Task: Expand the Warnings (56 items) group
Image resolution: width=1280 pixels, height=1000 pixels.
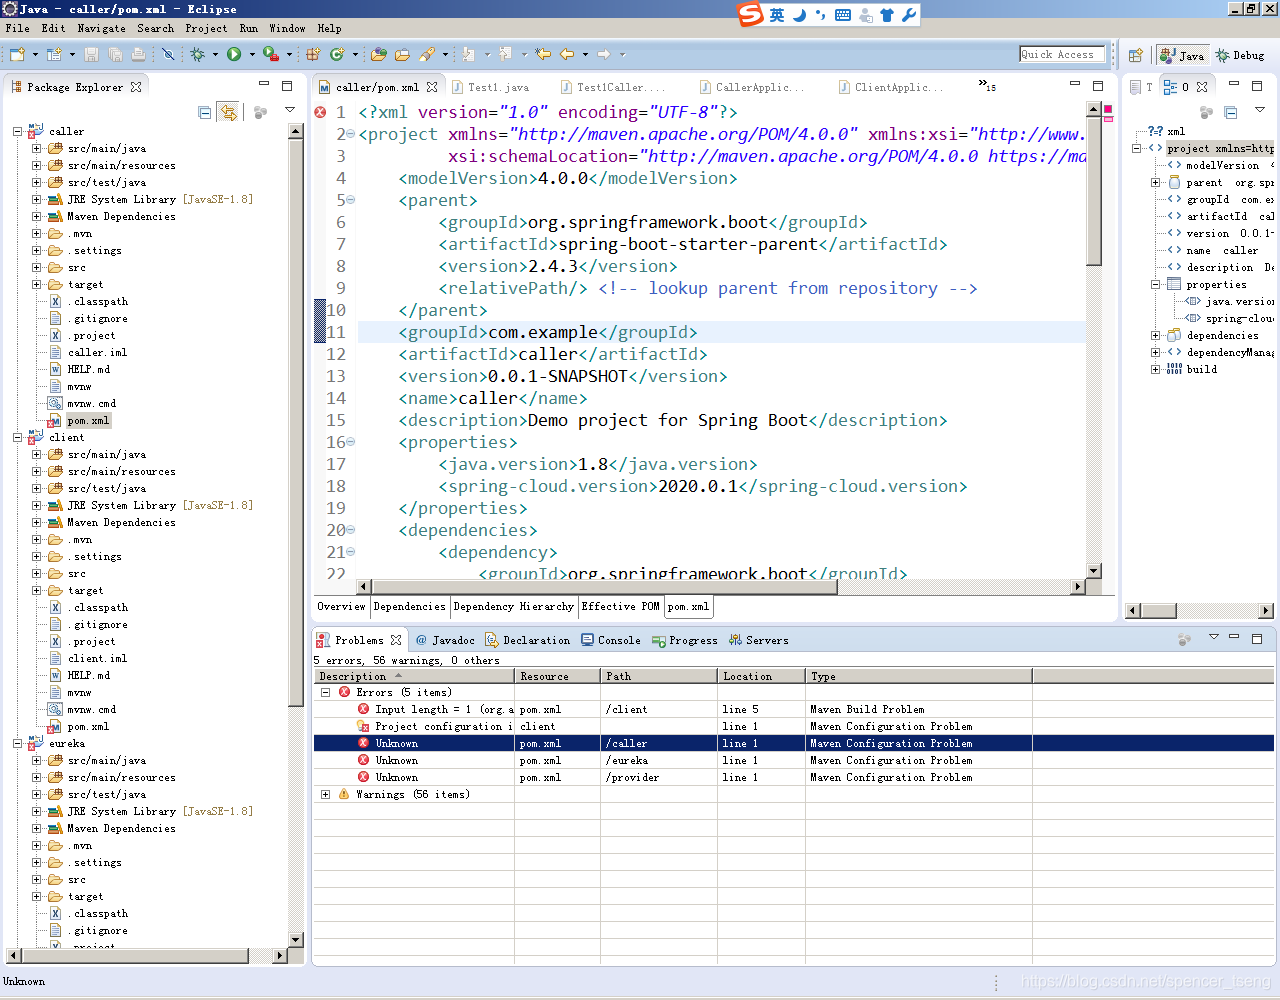Action: [325, 794]
